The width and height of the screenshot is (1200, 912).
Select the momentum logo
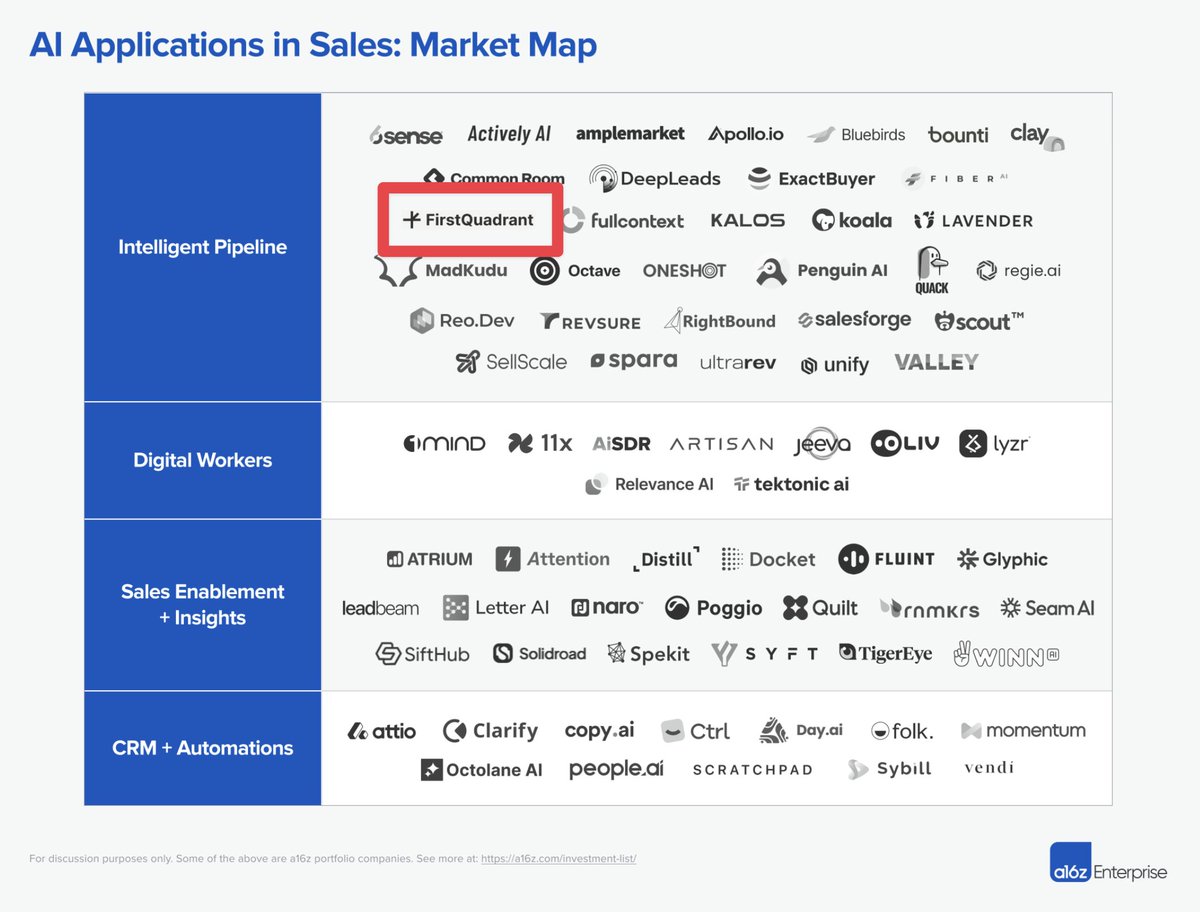pyautogui.click(x=1023, y=730)
